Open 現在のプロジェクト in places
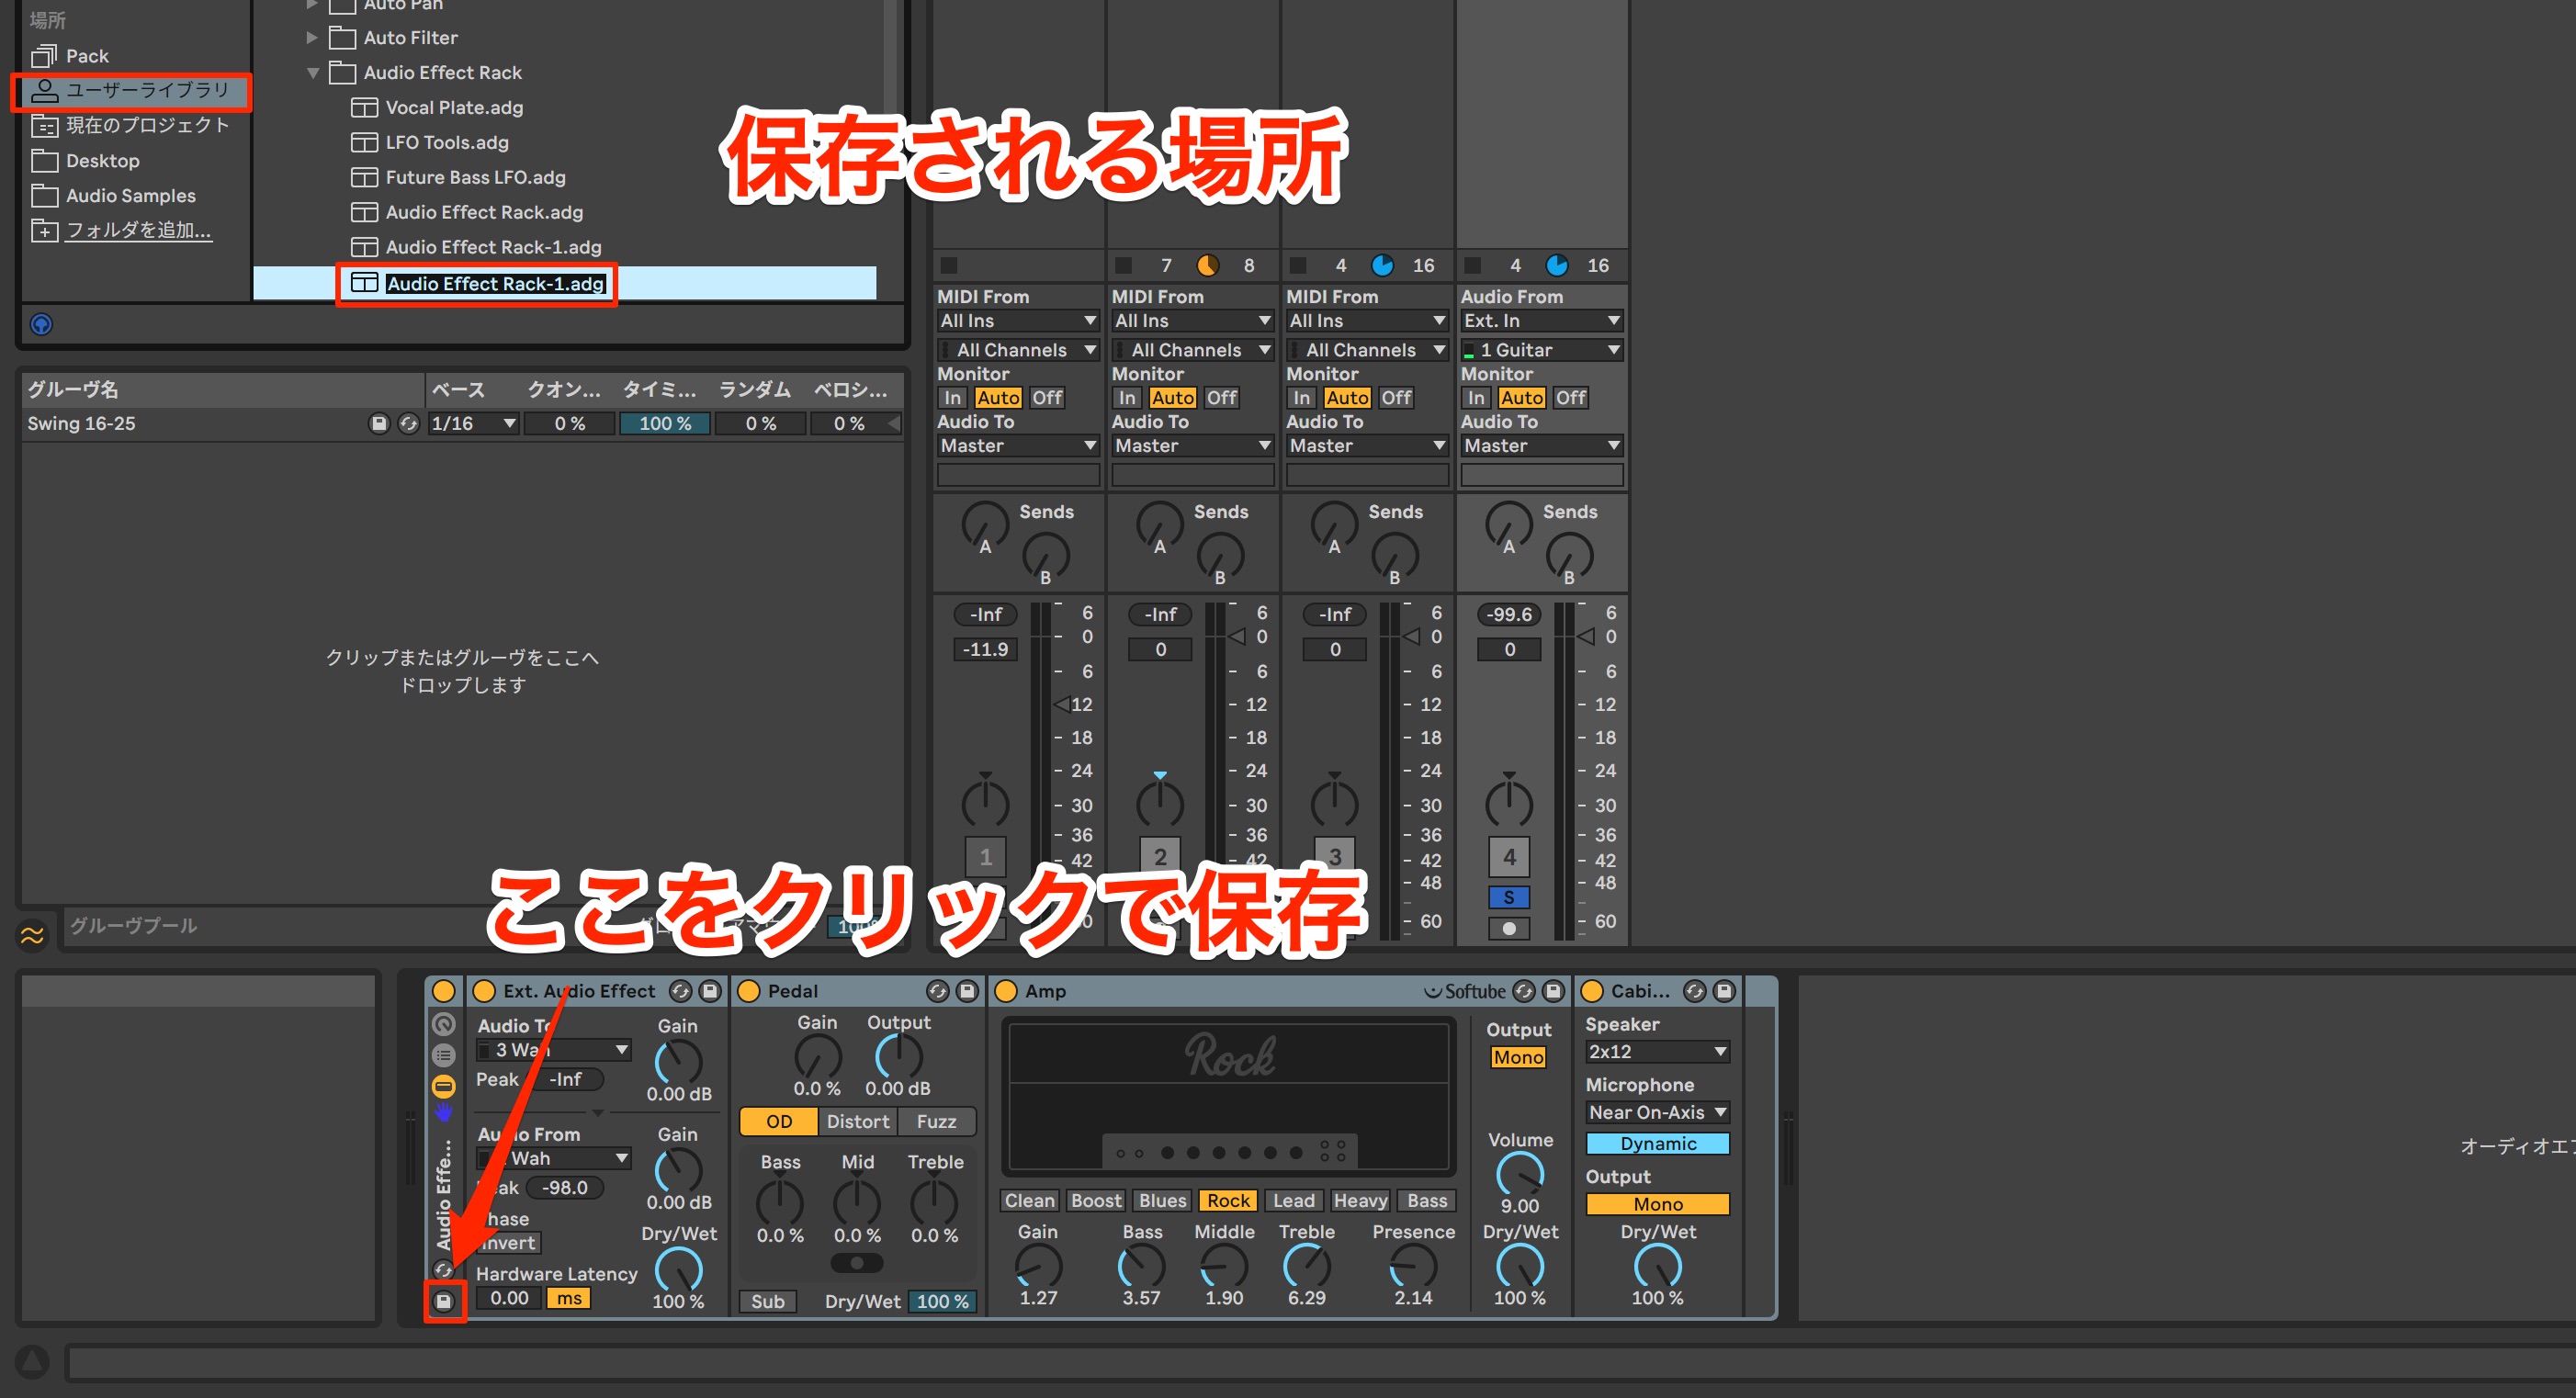This screenshot has height=1398, width=2576. coord(147,125)
